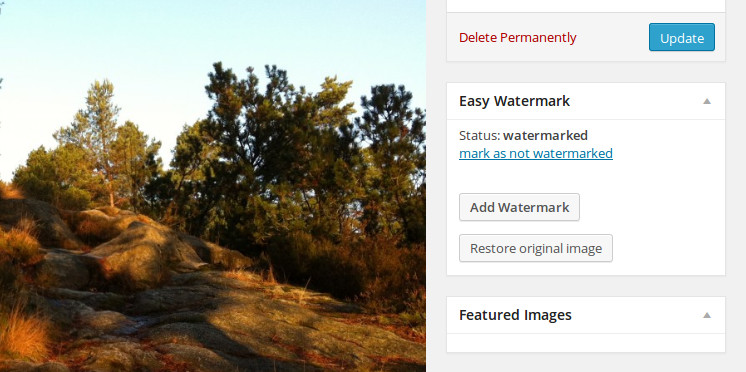746x372 pixels.
Task: Open the attachment photo preview
Action: pos(213,186)
